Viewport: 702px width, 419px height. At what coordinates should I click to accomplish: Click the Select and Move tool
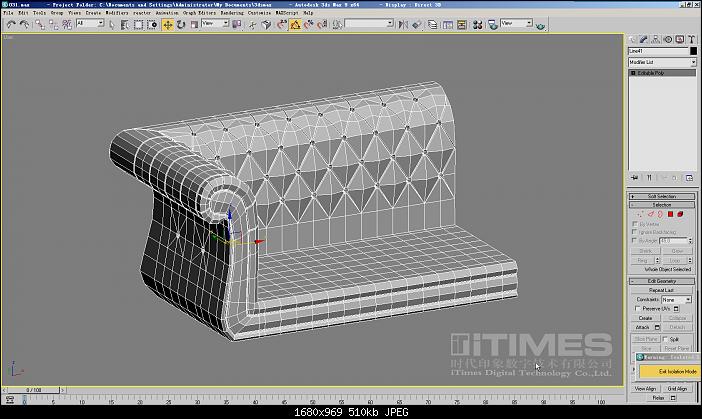point(167,23)
